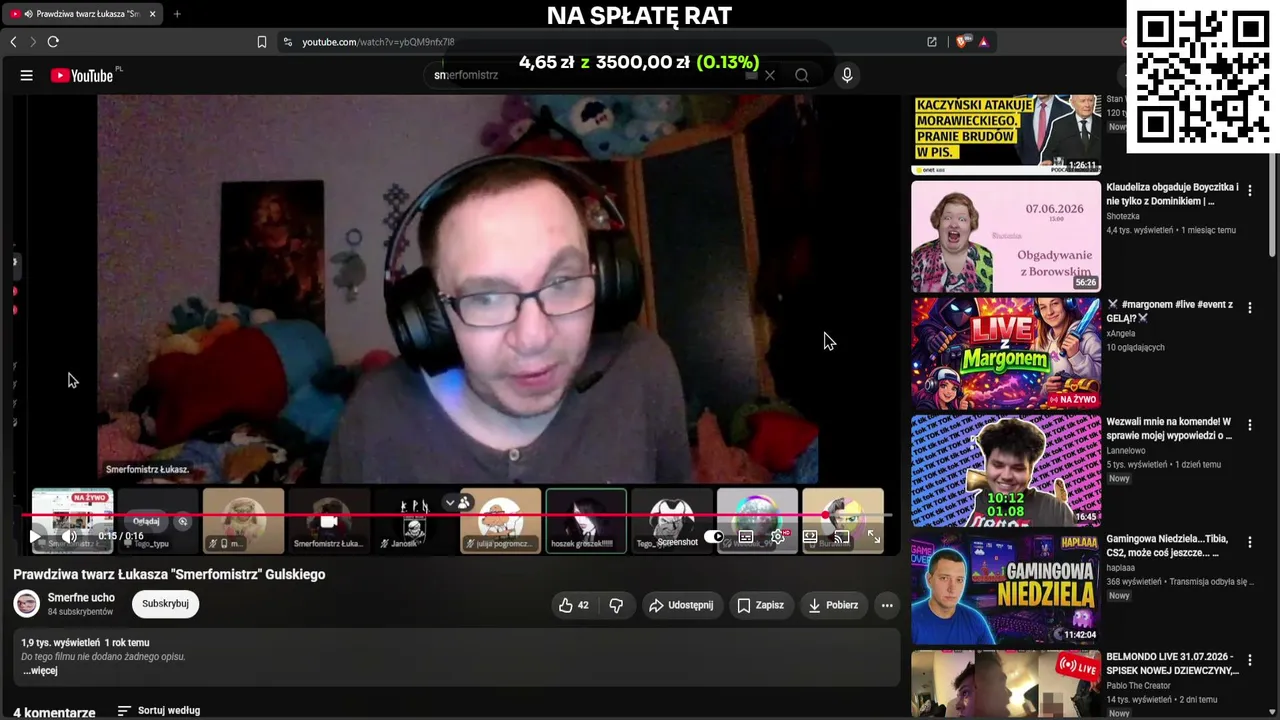Subscribe using the Subskrybuj button
This screenshot has height=720, width=1280.
(165, 604)
